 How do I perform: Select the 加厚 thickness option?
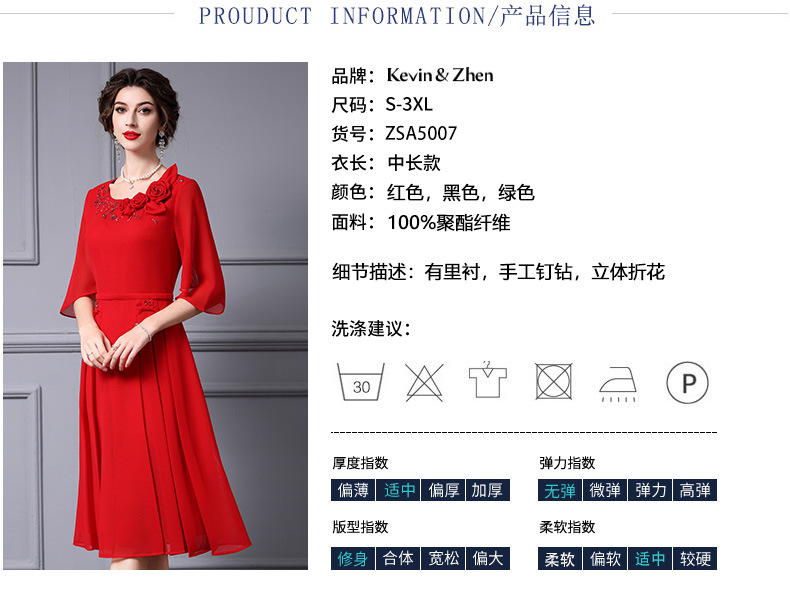488,490
